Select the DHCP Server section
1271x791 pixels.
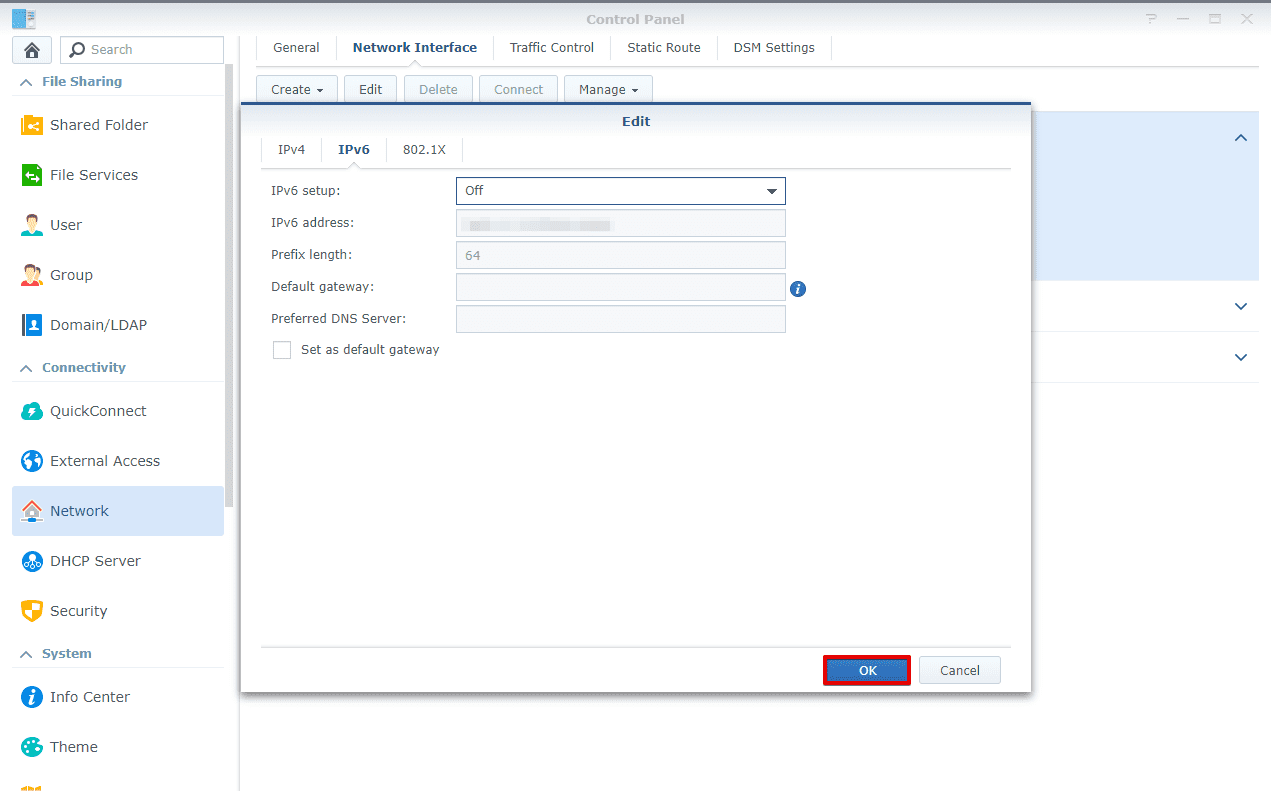pyautogui.click(x=95, y=560)
